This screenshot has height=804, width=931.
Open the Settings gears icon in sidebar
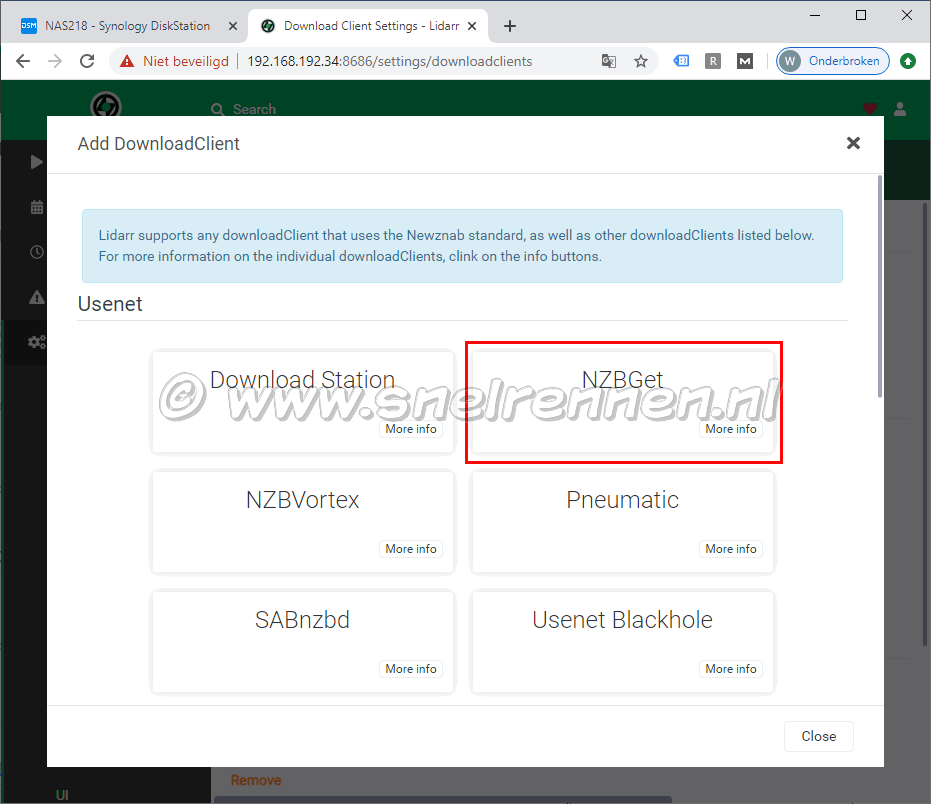[36, 342]
